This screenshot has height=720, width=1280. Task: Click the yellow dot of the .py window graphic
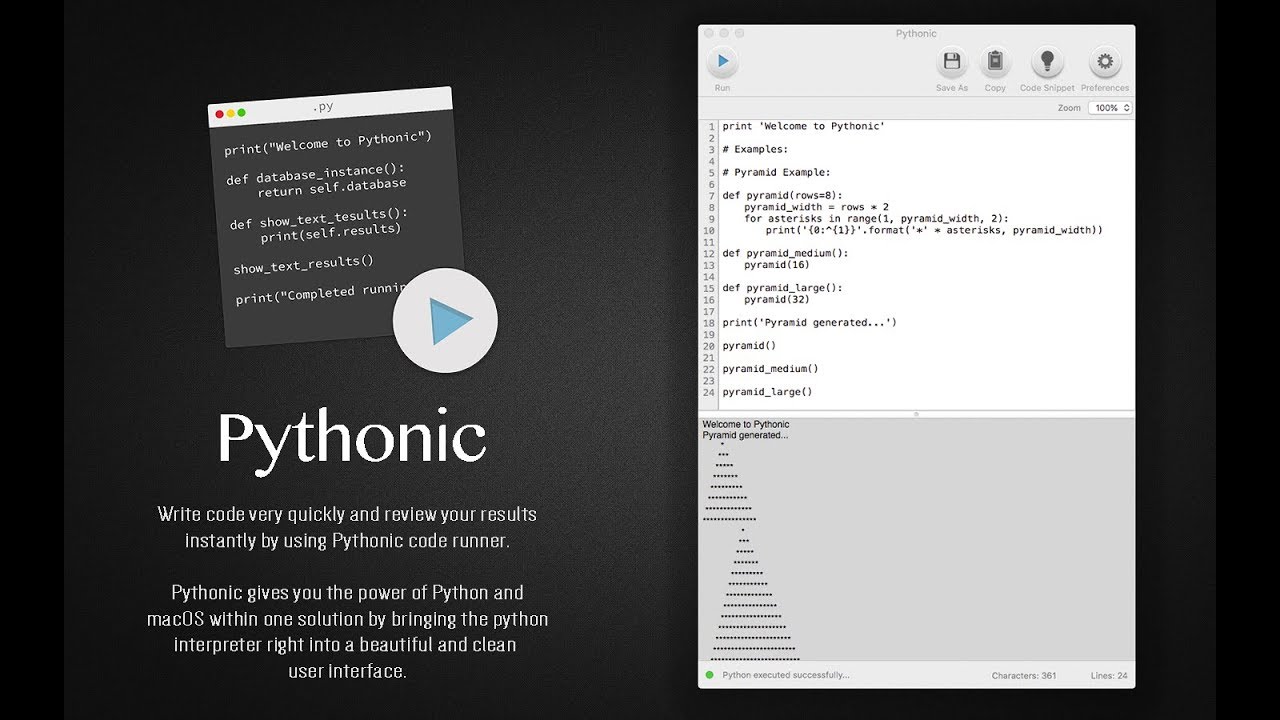click(x=230, y=114)
